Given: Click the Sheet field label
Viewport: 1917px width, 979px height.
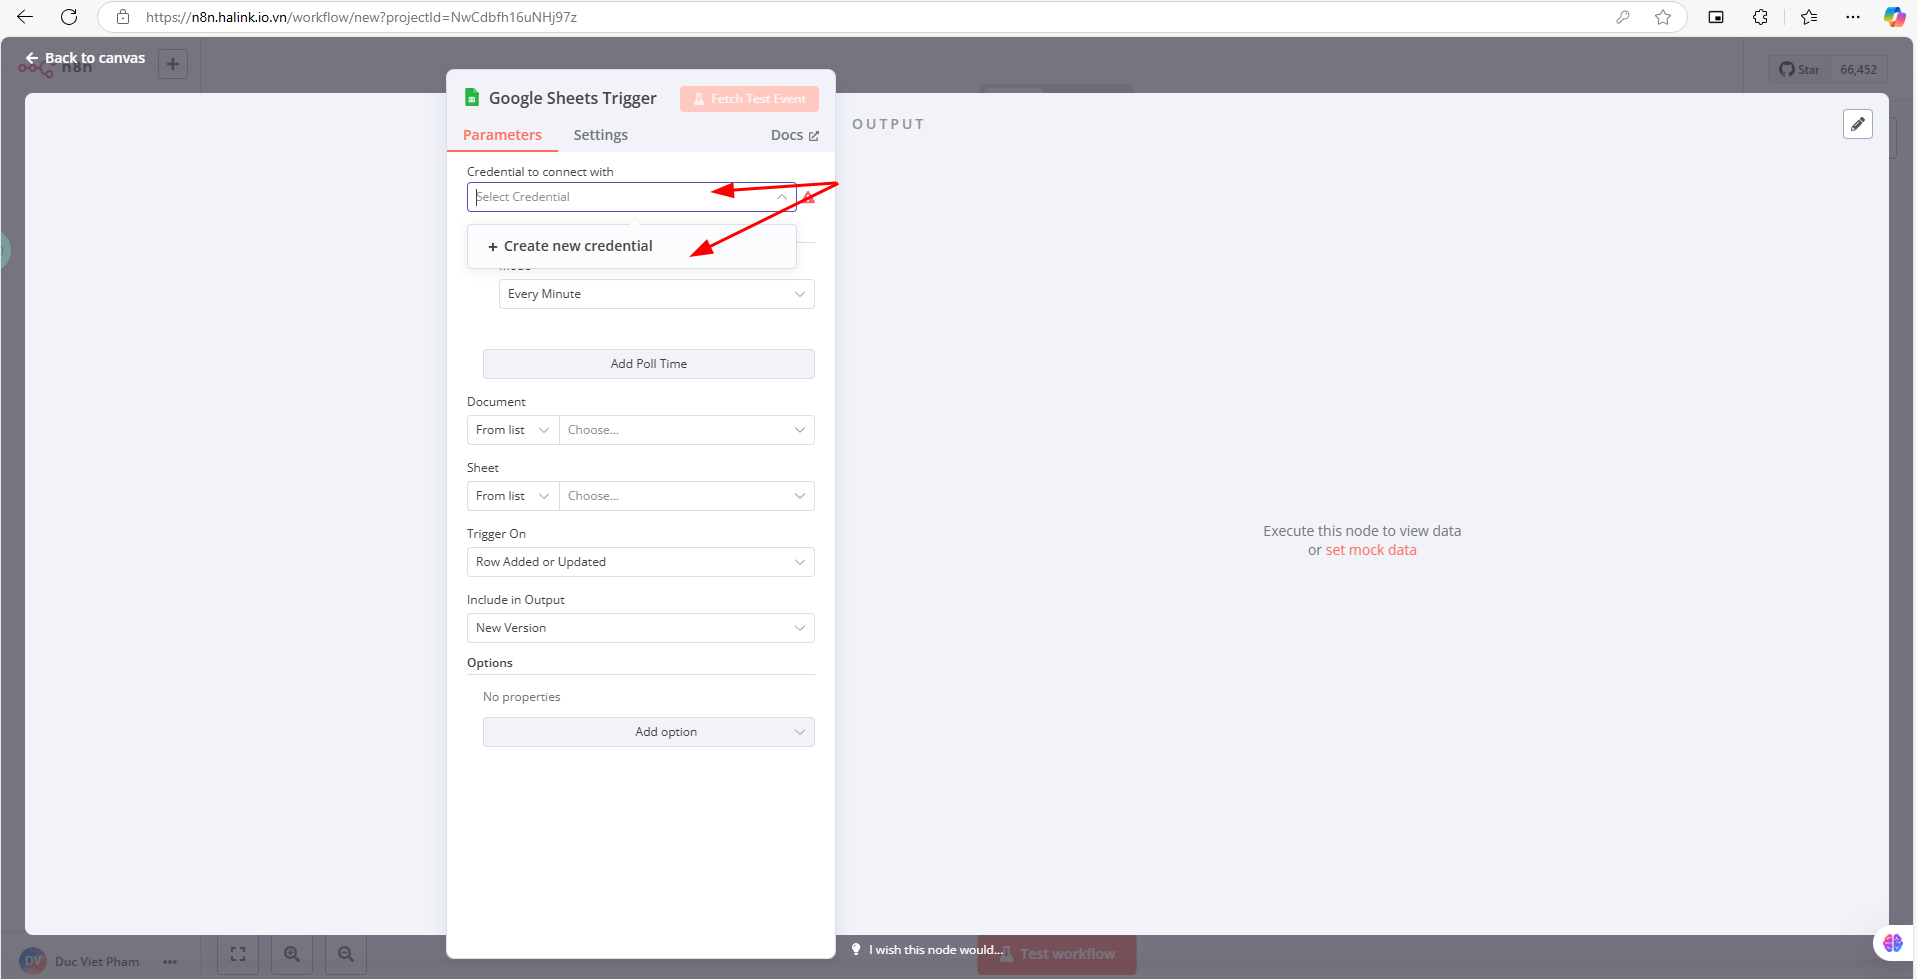Looking at the screenshot, I should pyautogui.click(x=483, y=468).
